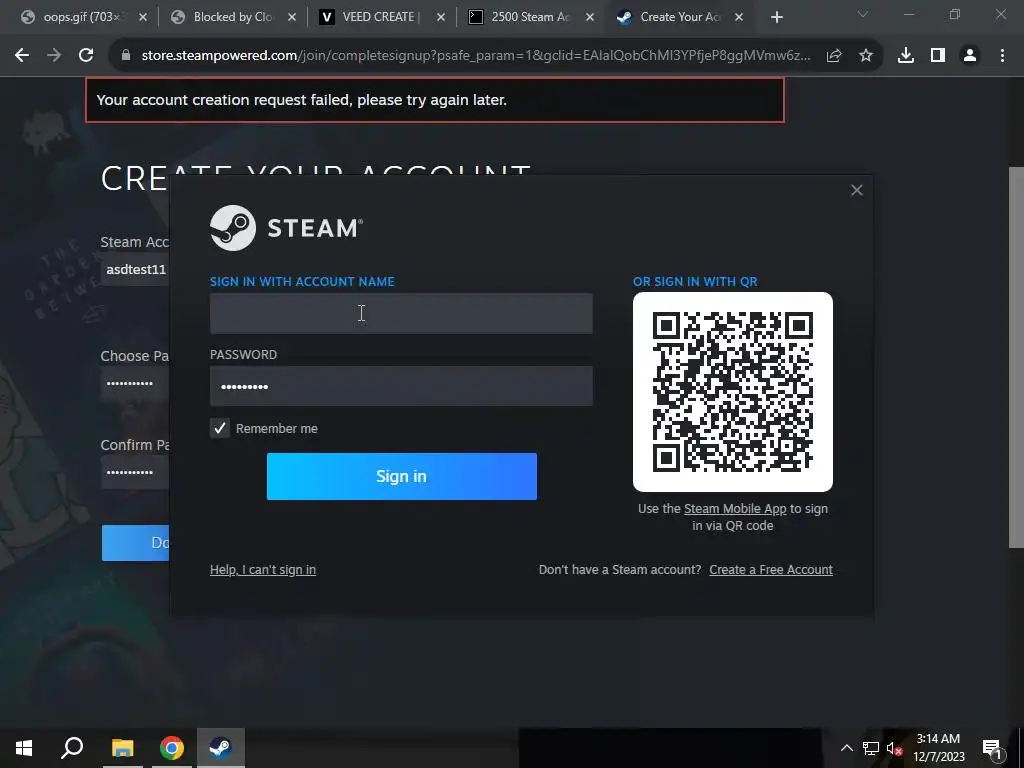This screenshot has width=1024, height=768.
Task: Open the Steam Mobile App link
Action: 735,509
